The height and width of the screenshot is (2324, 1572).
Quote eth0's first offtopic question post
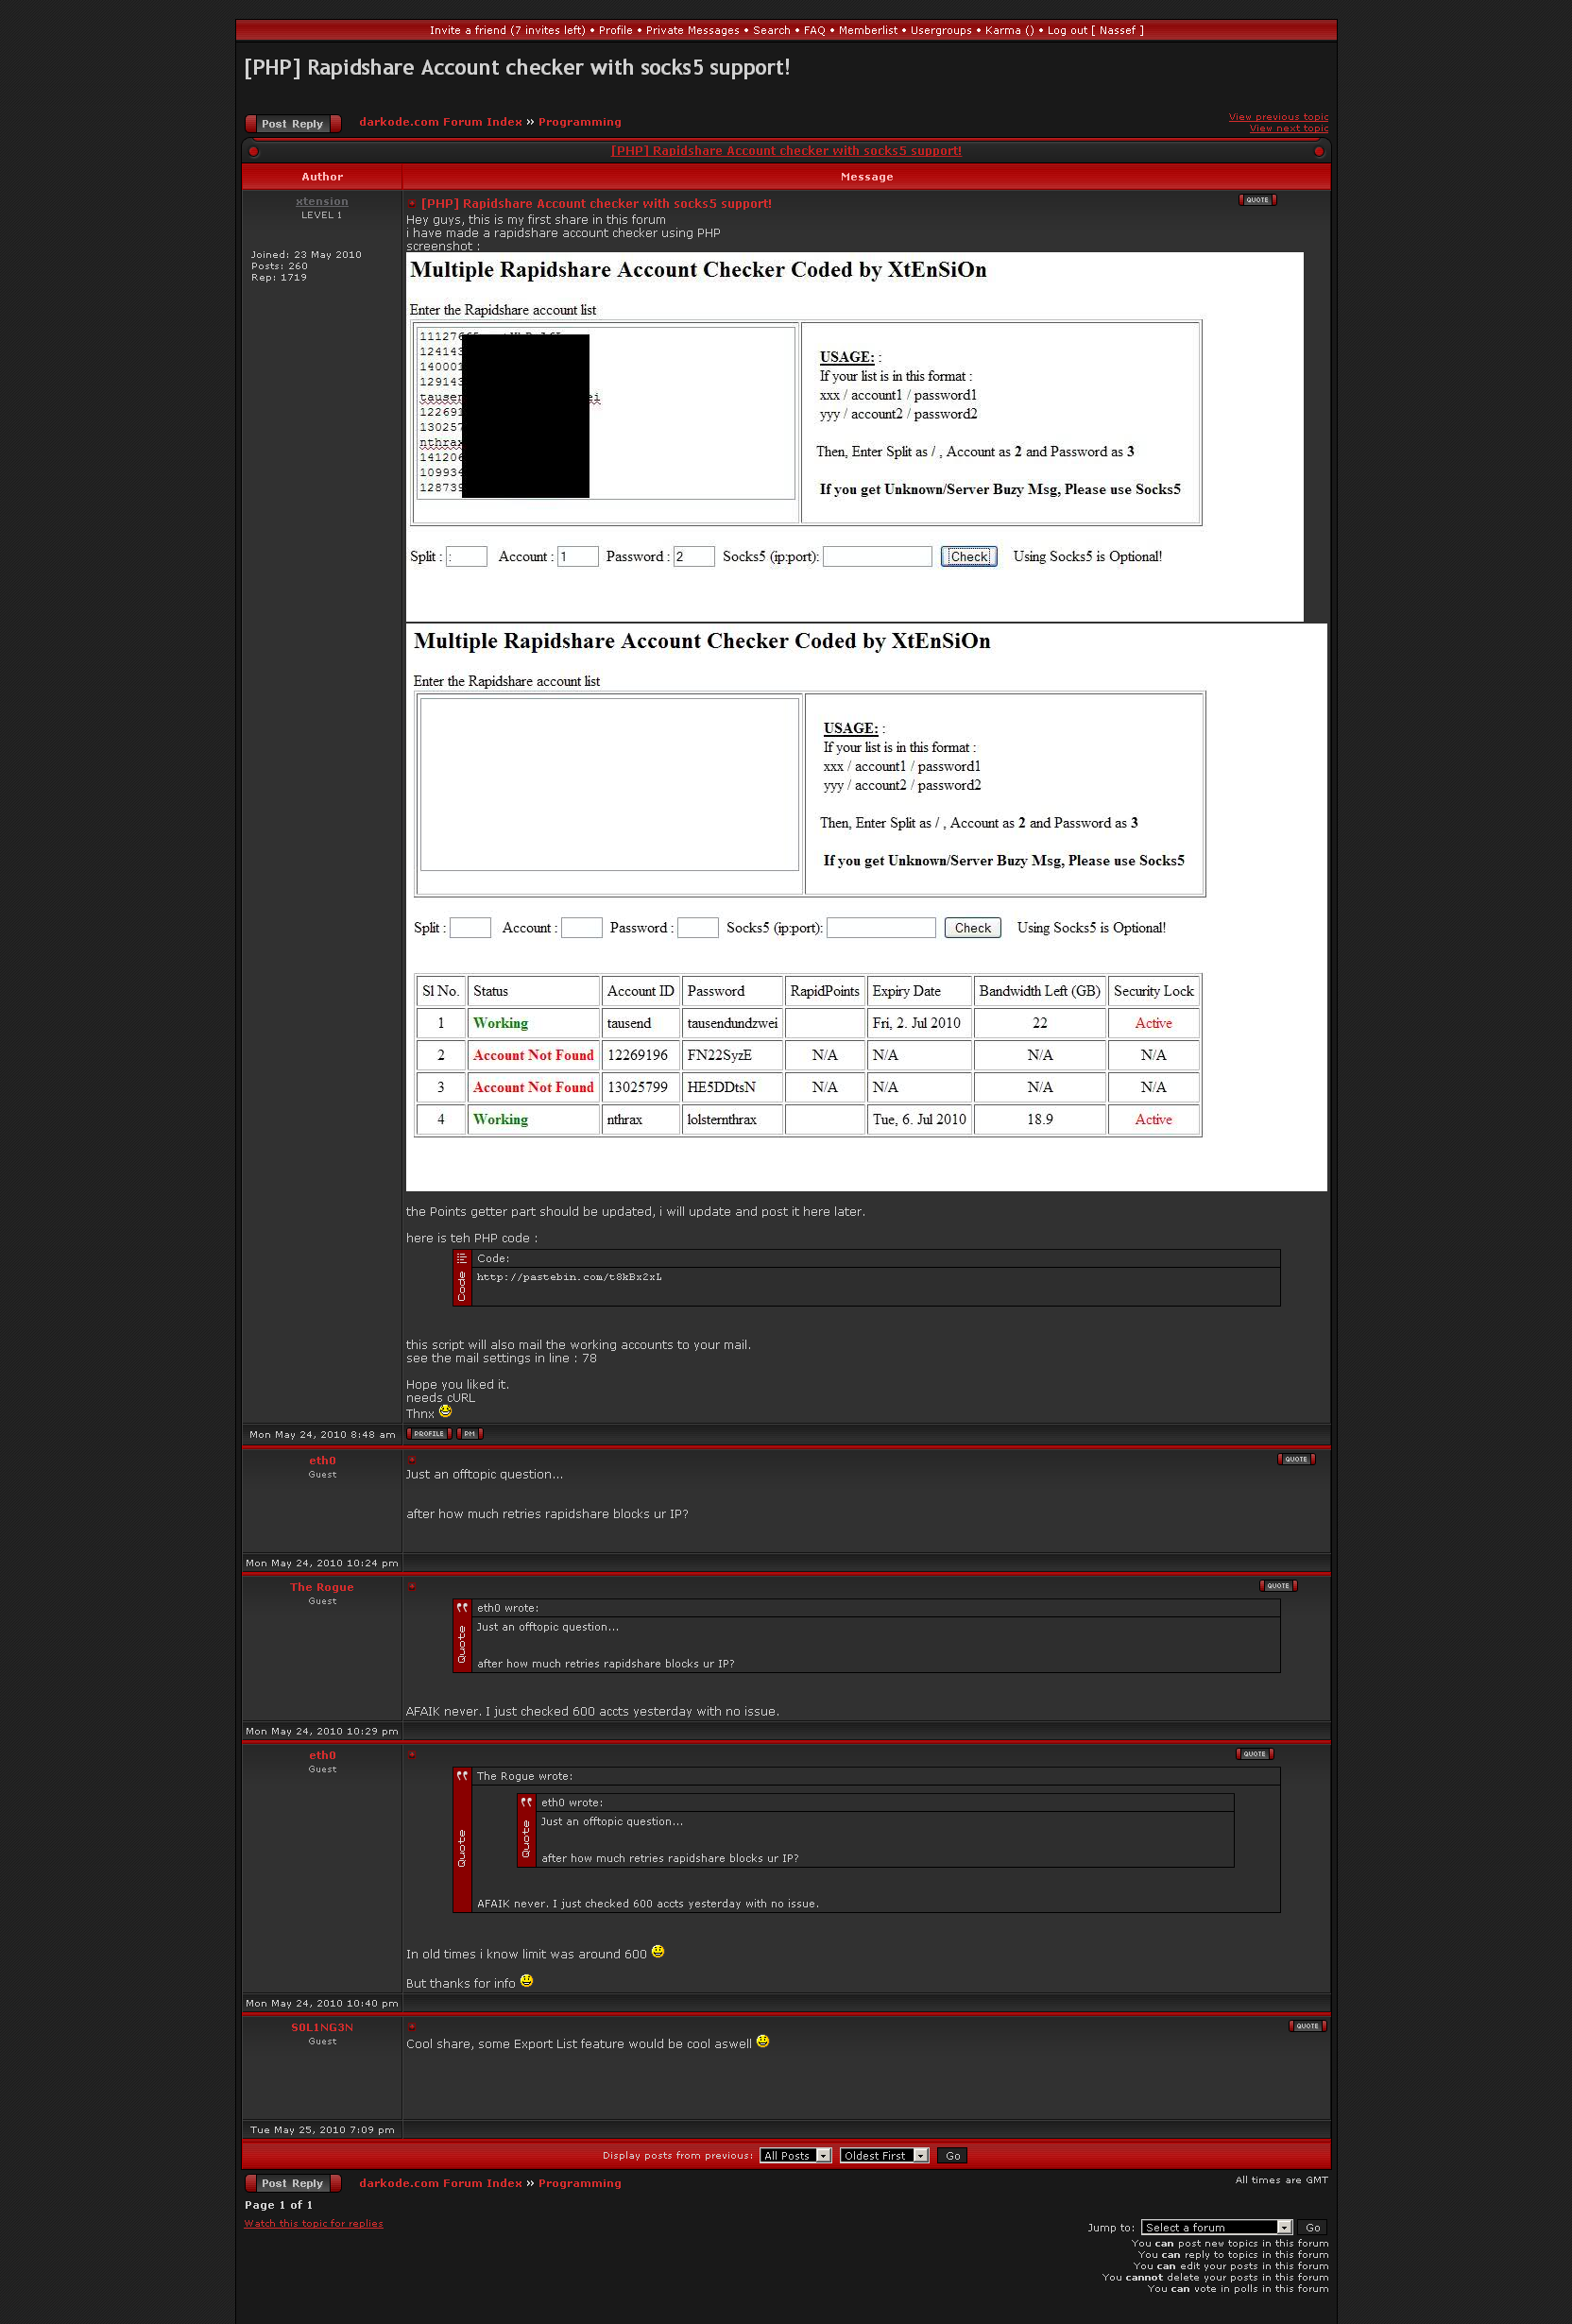pos(1295,1459)
